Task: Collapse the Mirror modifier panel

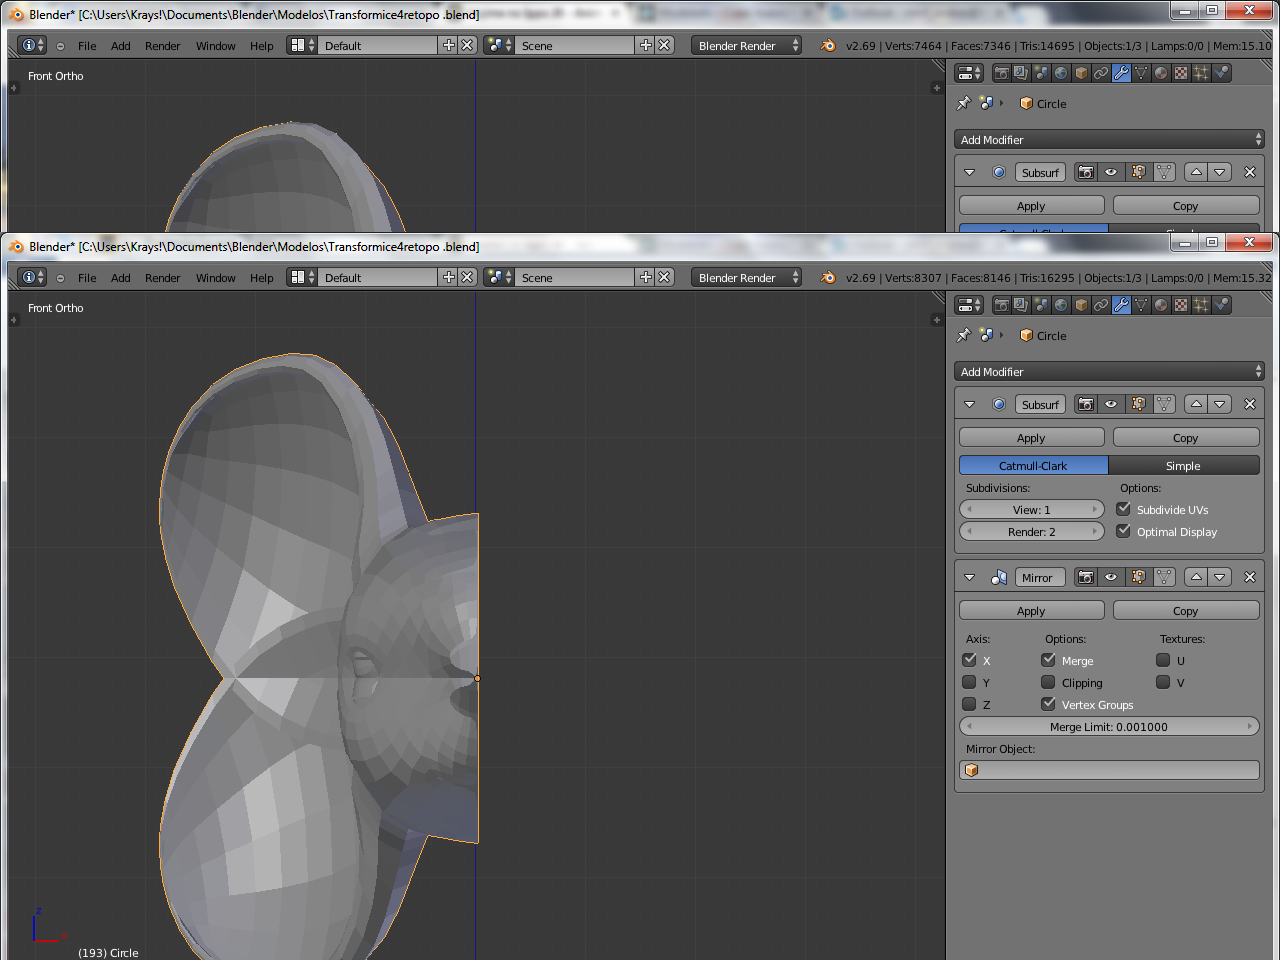Action: (x=969, y=577)
